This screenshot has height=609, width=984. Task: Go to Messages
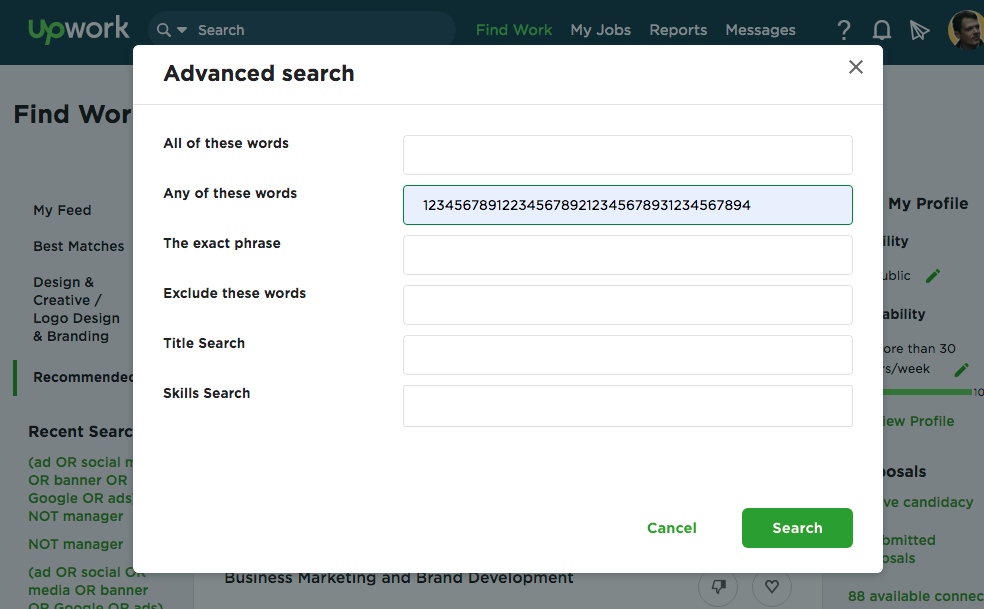pyautogui.click(x=760, y=30)
